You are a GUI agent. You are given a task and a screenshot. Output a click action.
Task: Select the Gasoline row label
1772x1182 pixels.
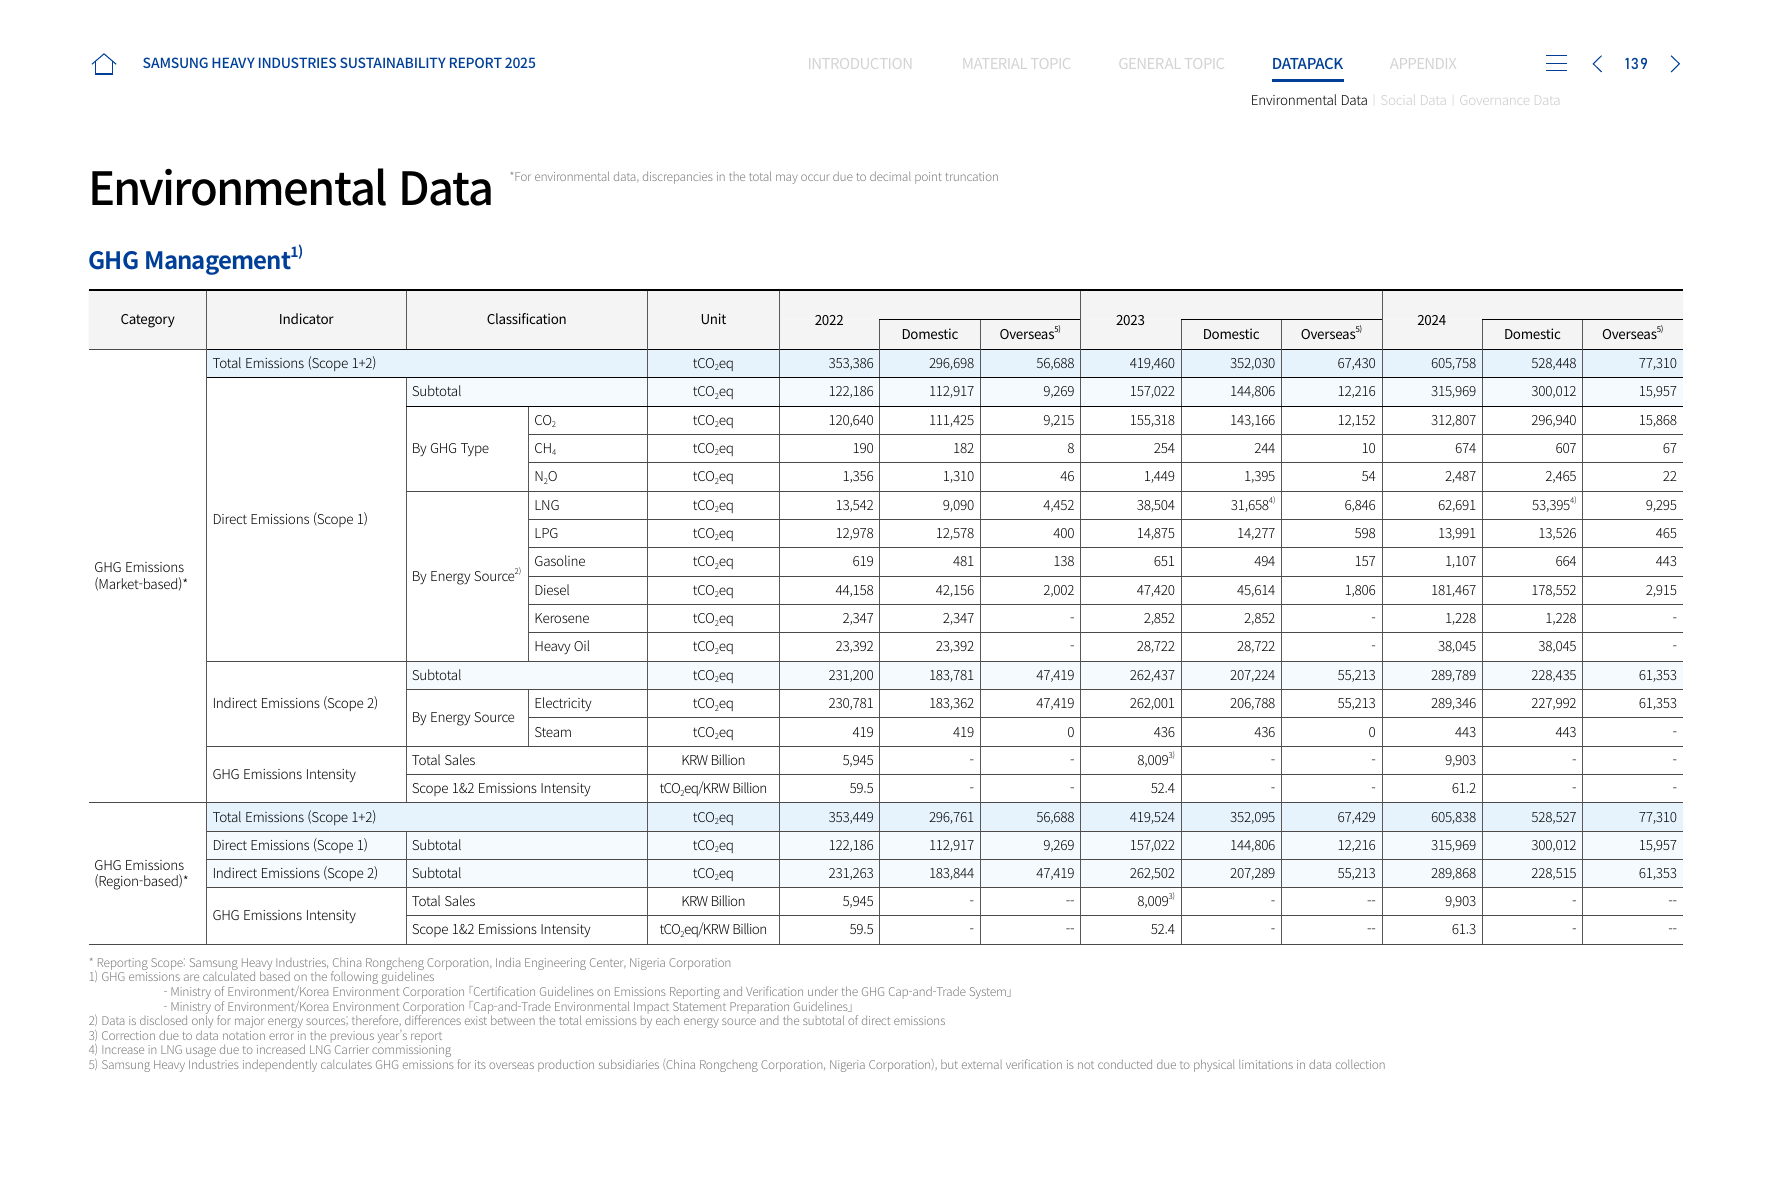559,561
